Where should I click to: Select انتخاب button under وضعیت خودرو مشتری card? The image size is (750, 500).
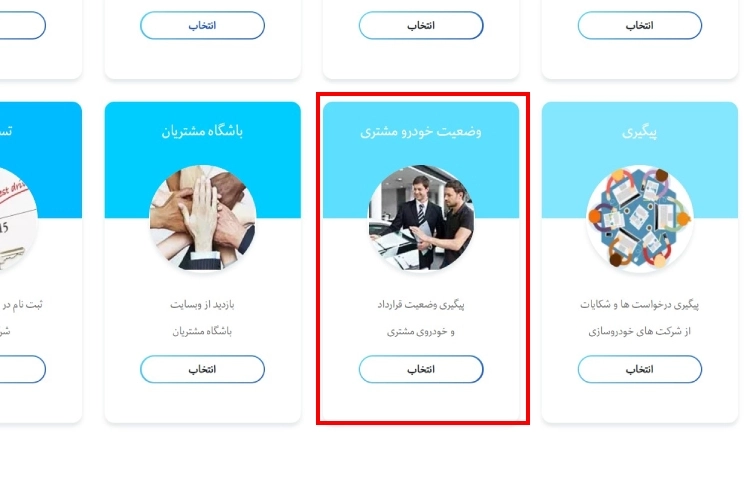pyautogui.click(x=421, y=369)
